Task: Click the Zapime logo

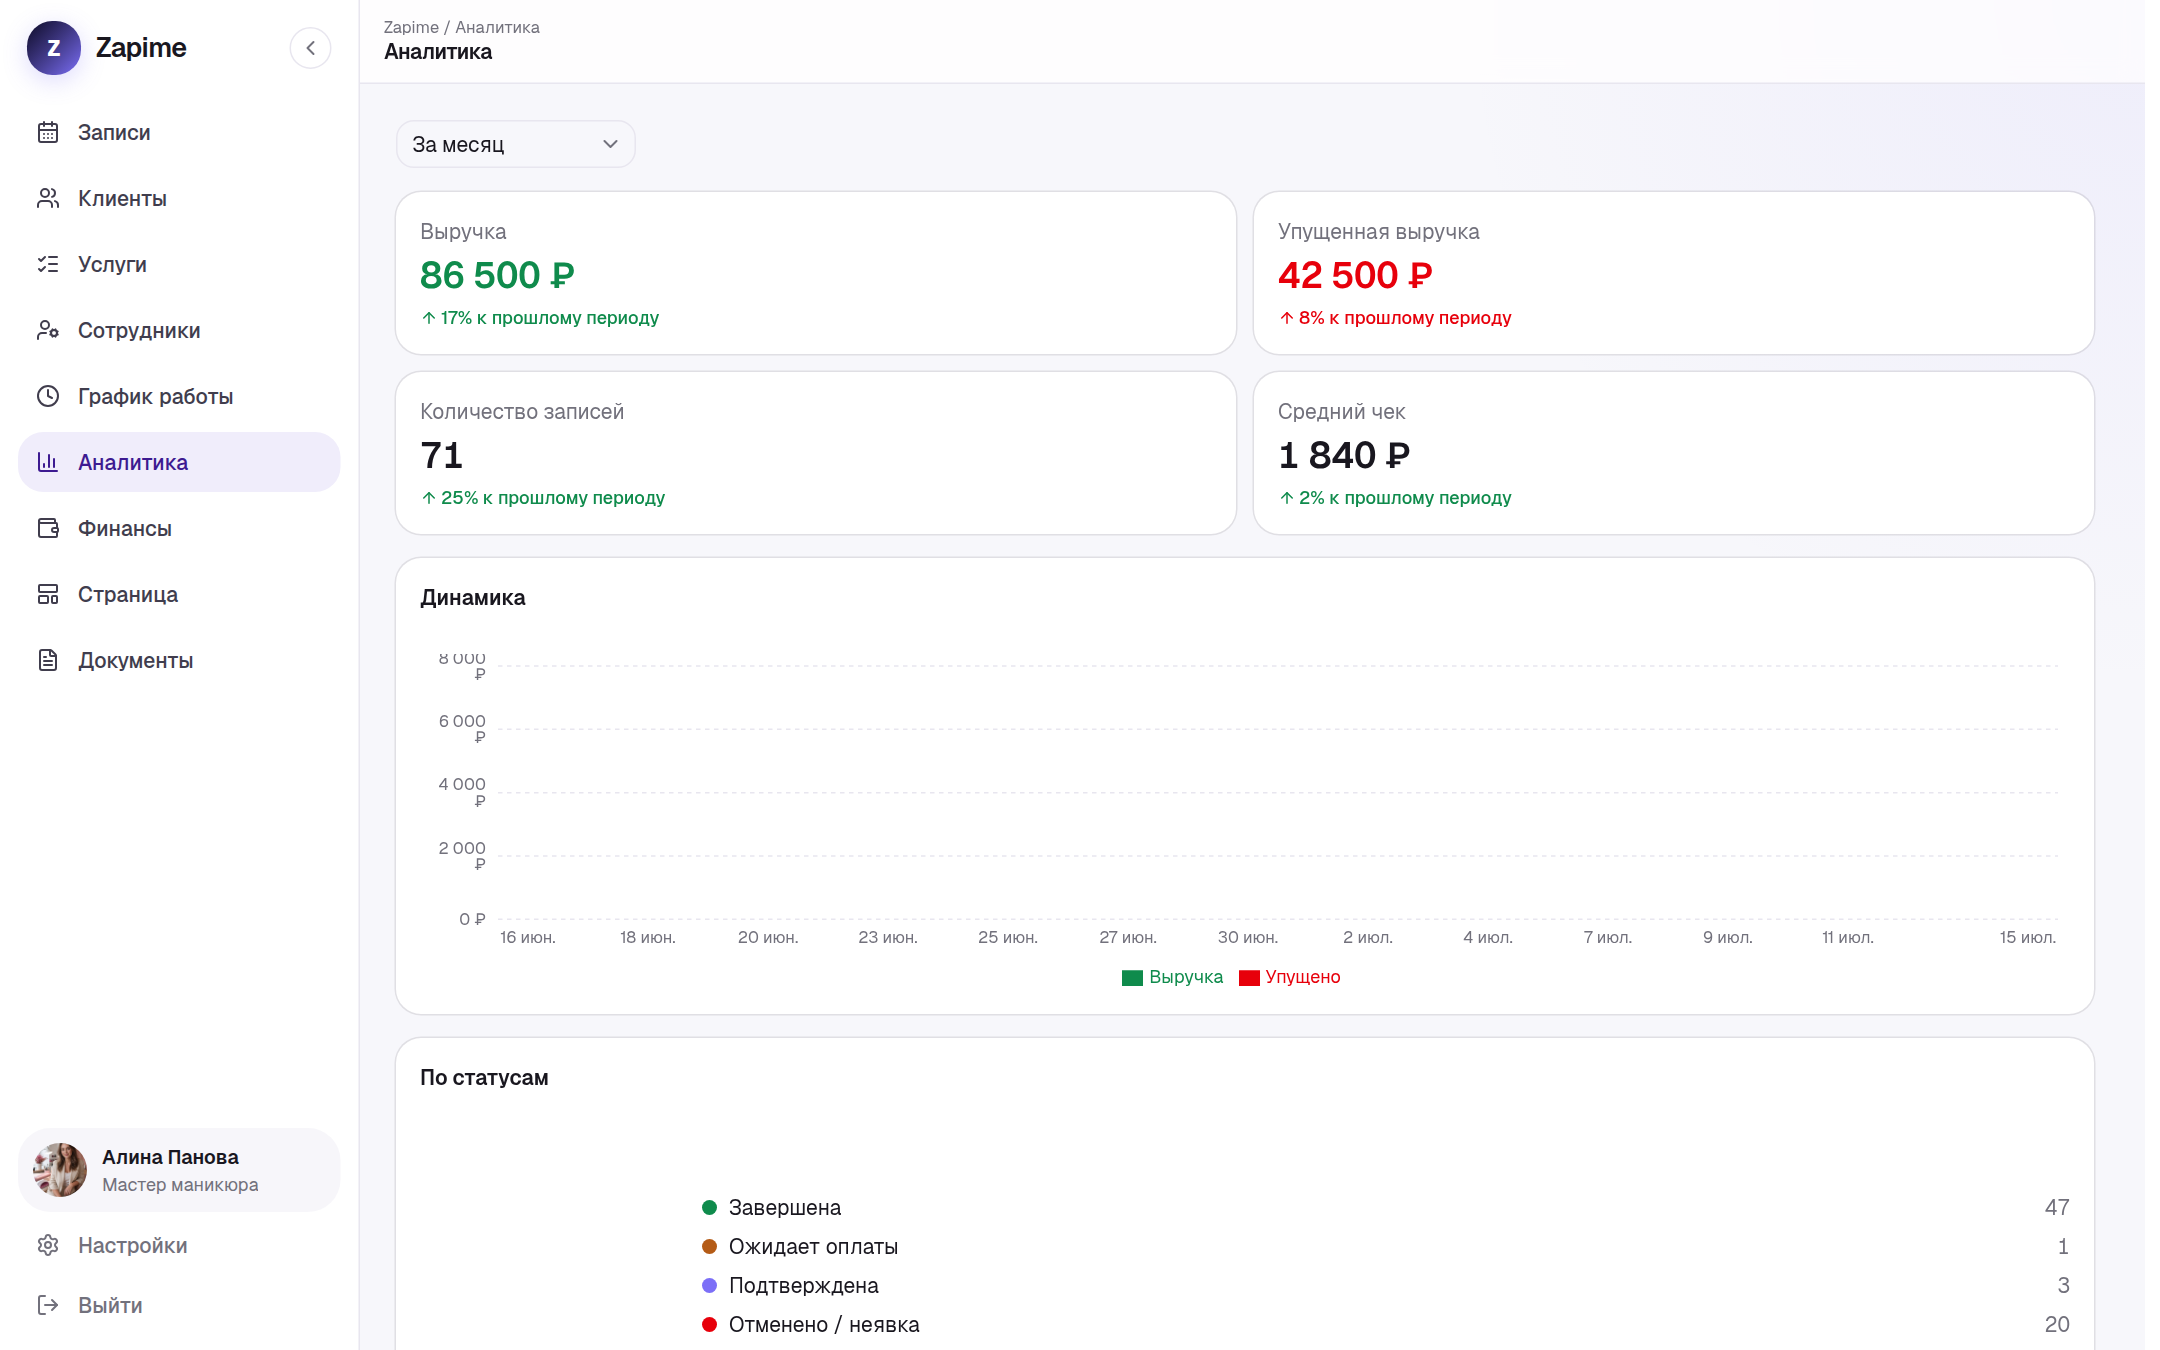Action: tap(54, 48)
